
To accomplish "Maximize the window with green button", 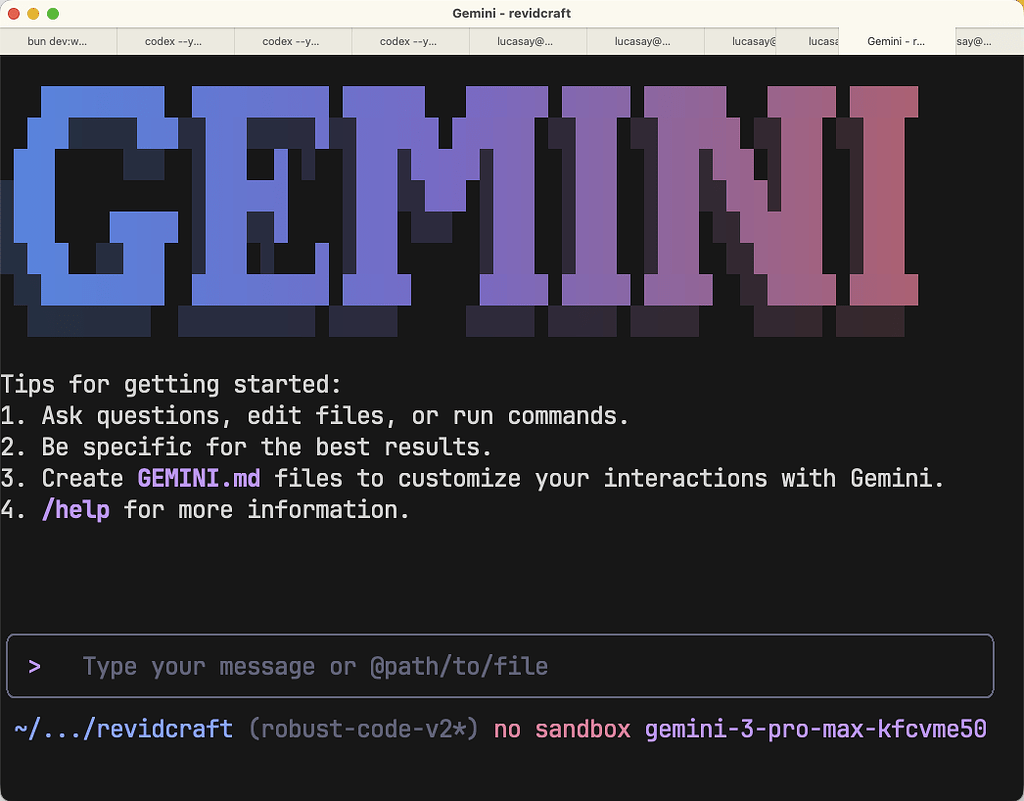I will click(x=53, y=14).
